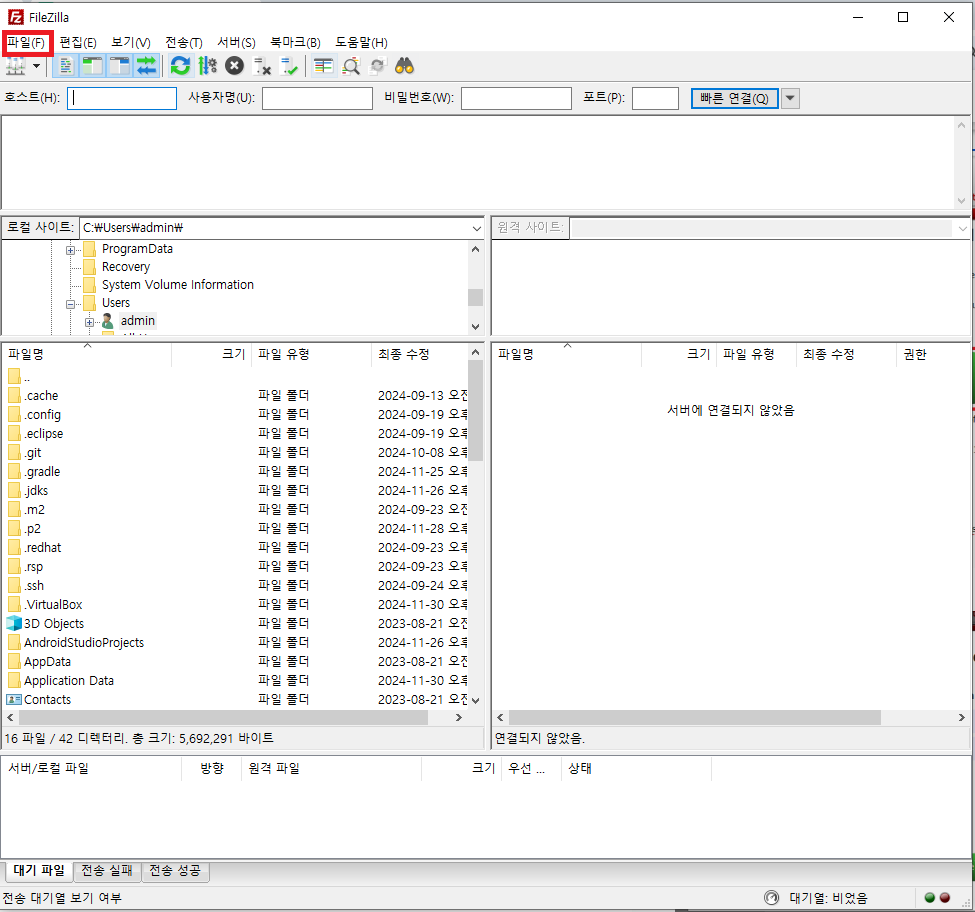Select the Application Data folder row
The width and height of the screenshot is (975, 912).
[236, 681]
